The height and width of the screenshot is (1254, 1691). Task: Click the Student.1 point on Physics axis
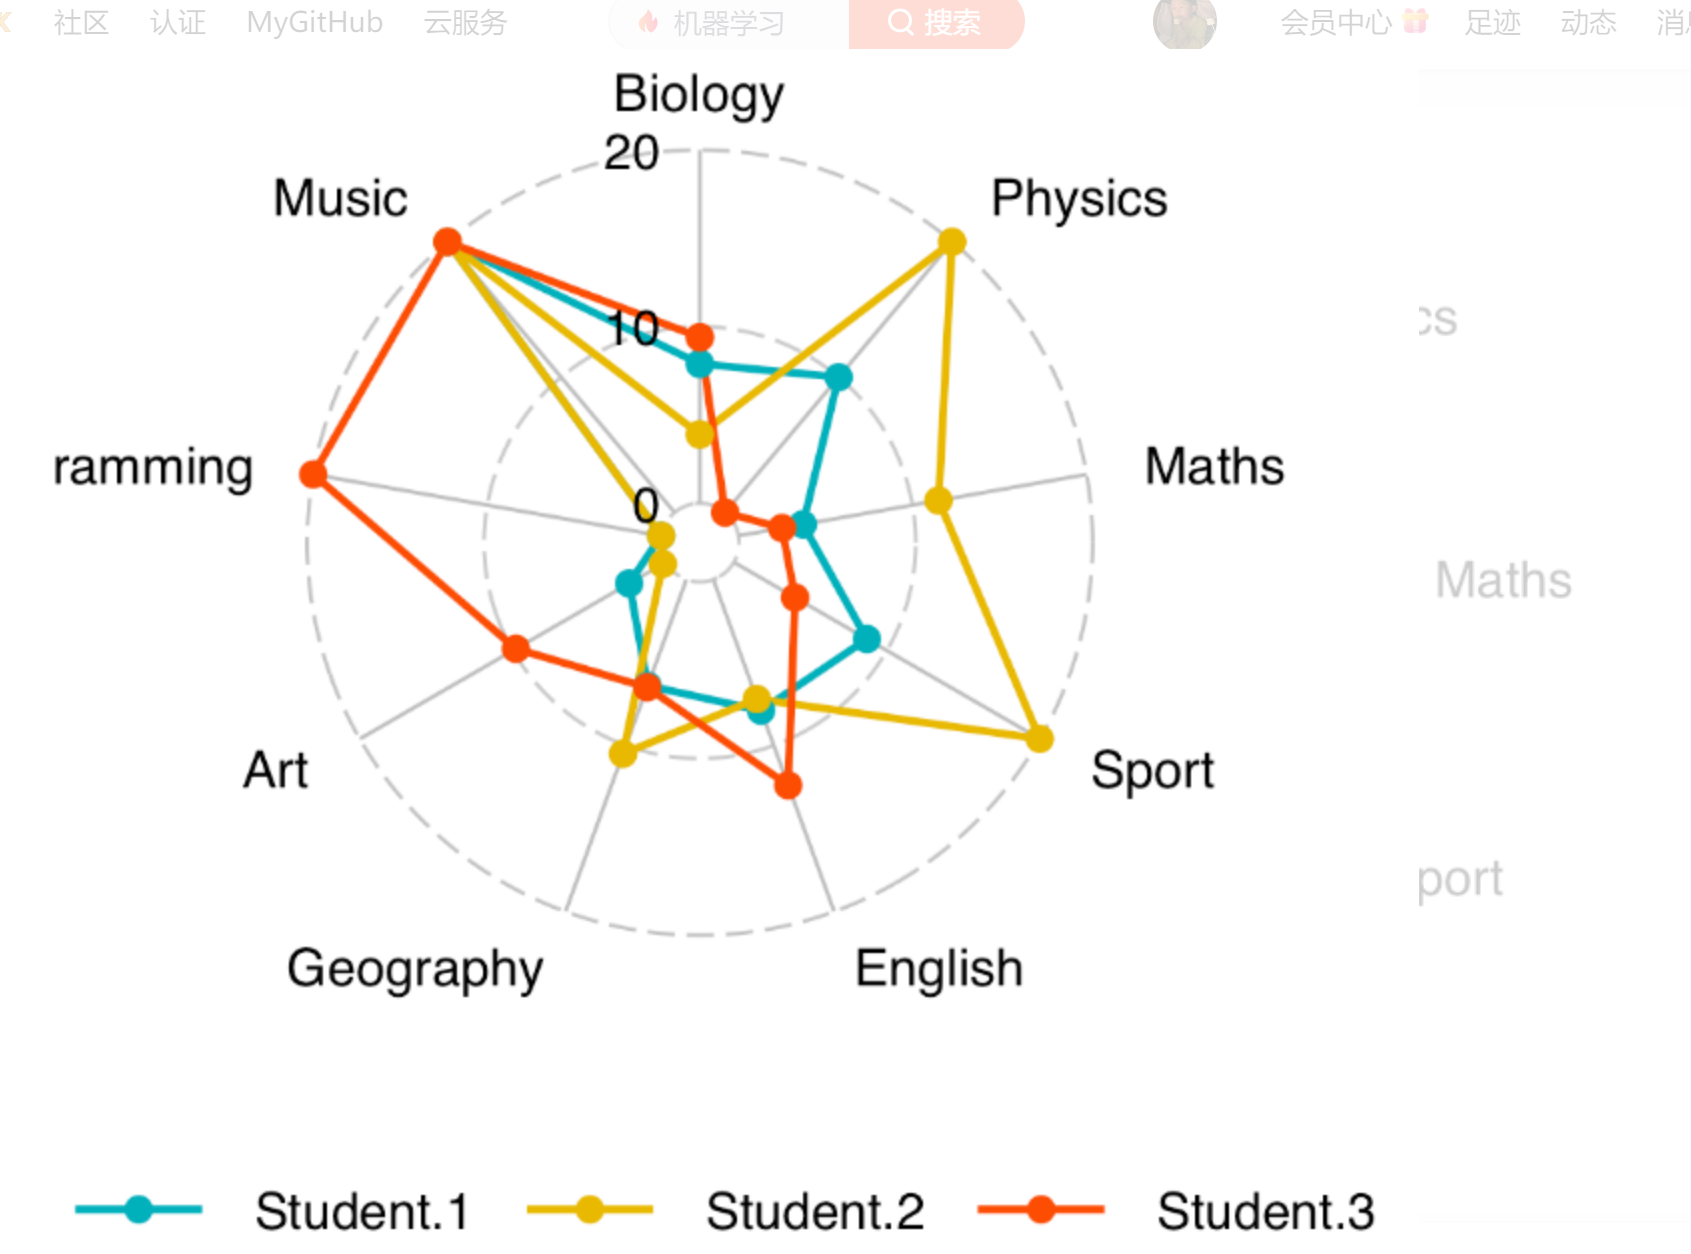838,377
